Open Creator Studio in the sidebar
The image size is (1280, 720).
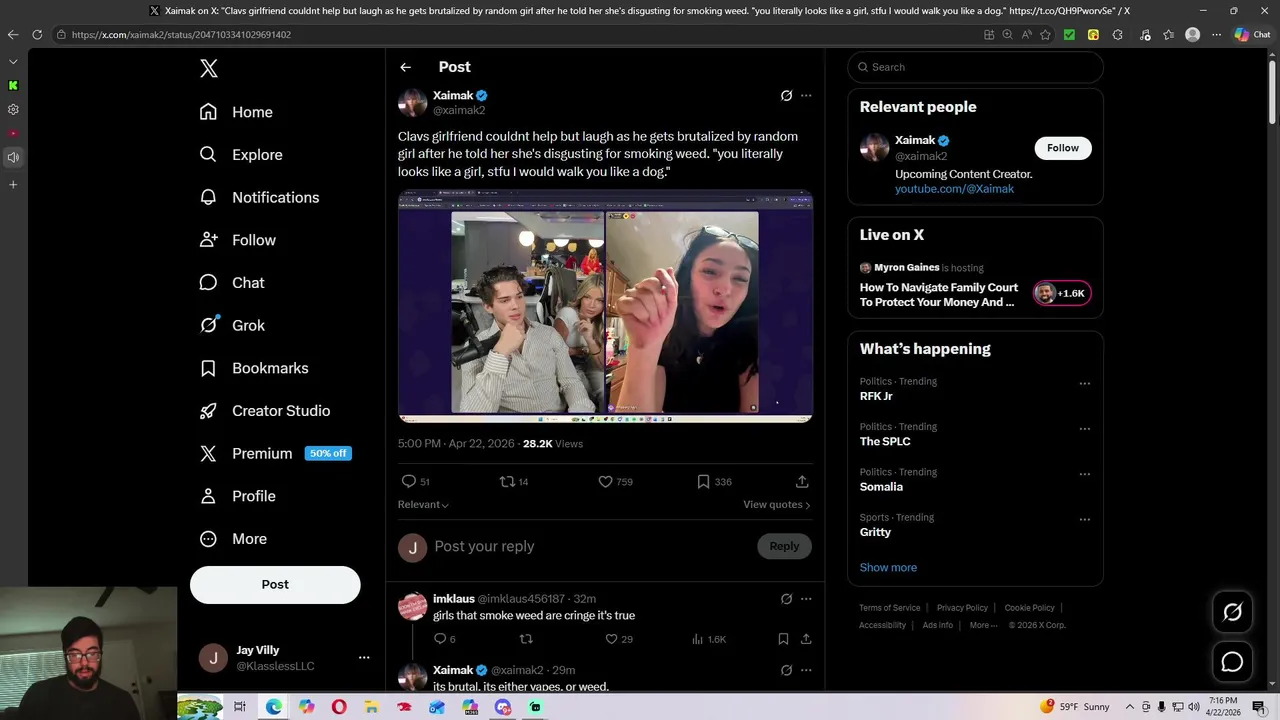(265, 411)
